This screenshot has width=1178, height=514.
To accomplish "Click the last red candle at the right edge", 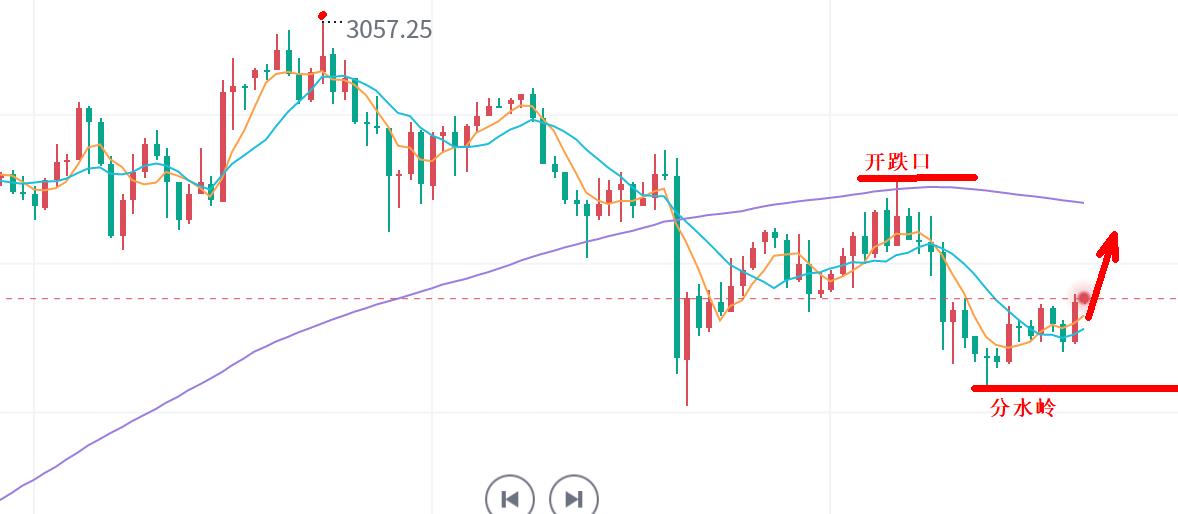I will [x=1075, y=320].
